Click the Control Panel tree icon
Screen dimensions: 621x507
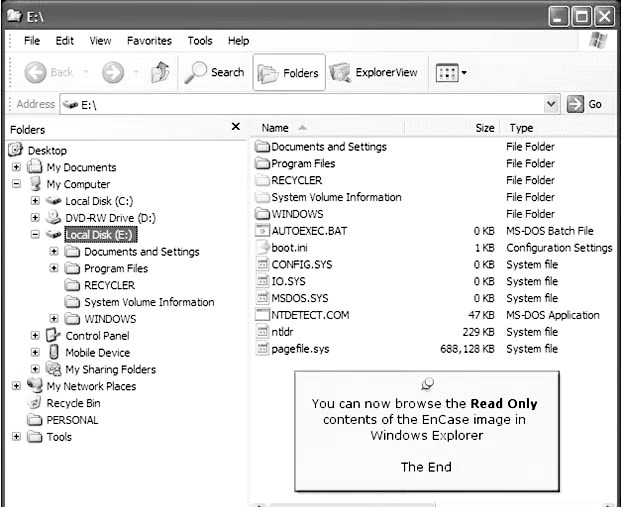pos(54,336)
